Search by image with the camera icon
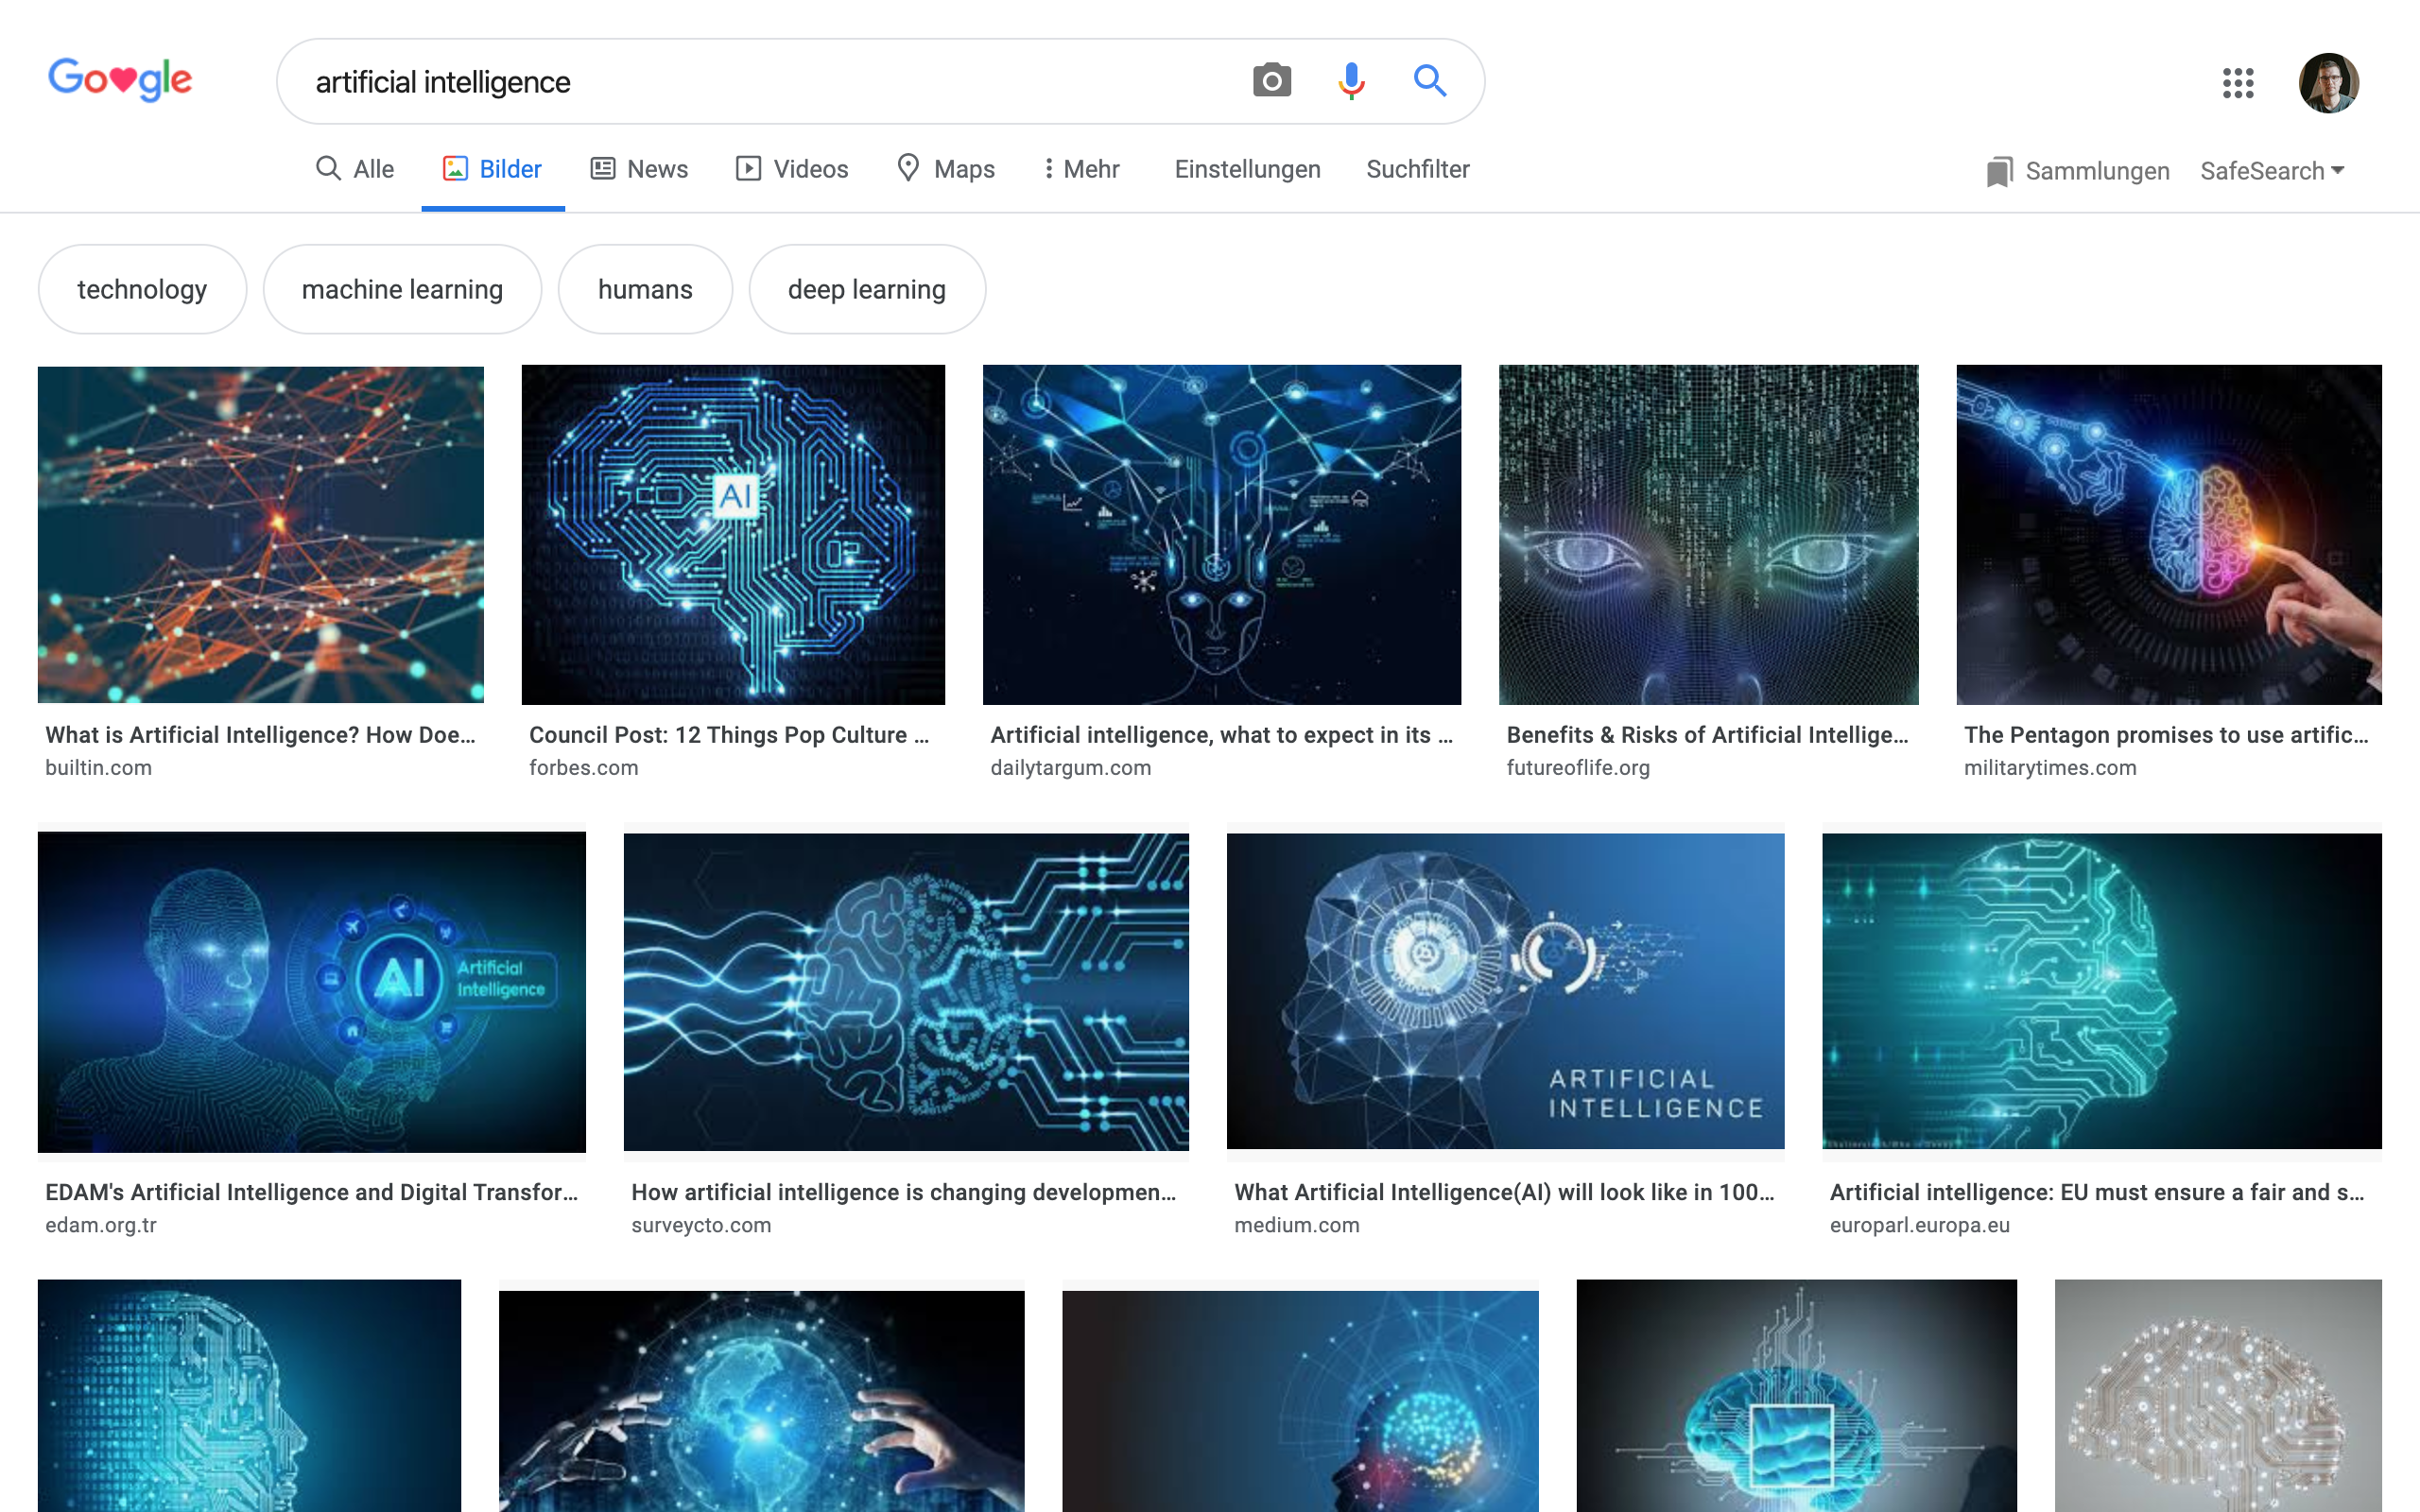Screen dimensions: 2420x1512 [1271, 81]
